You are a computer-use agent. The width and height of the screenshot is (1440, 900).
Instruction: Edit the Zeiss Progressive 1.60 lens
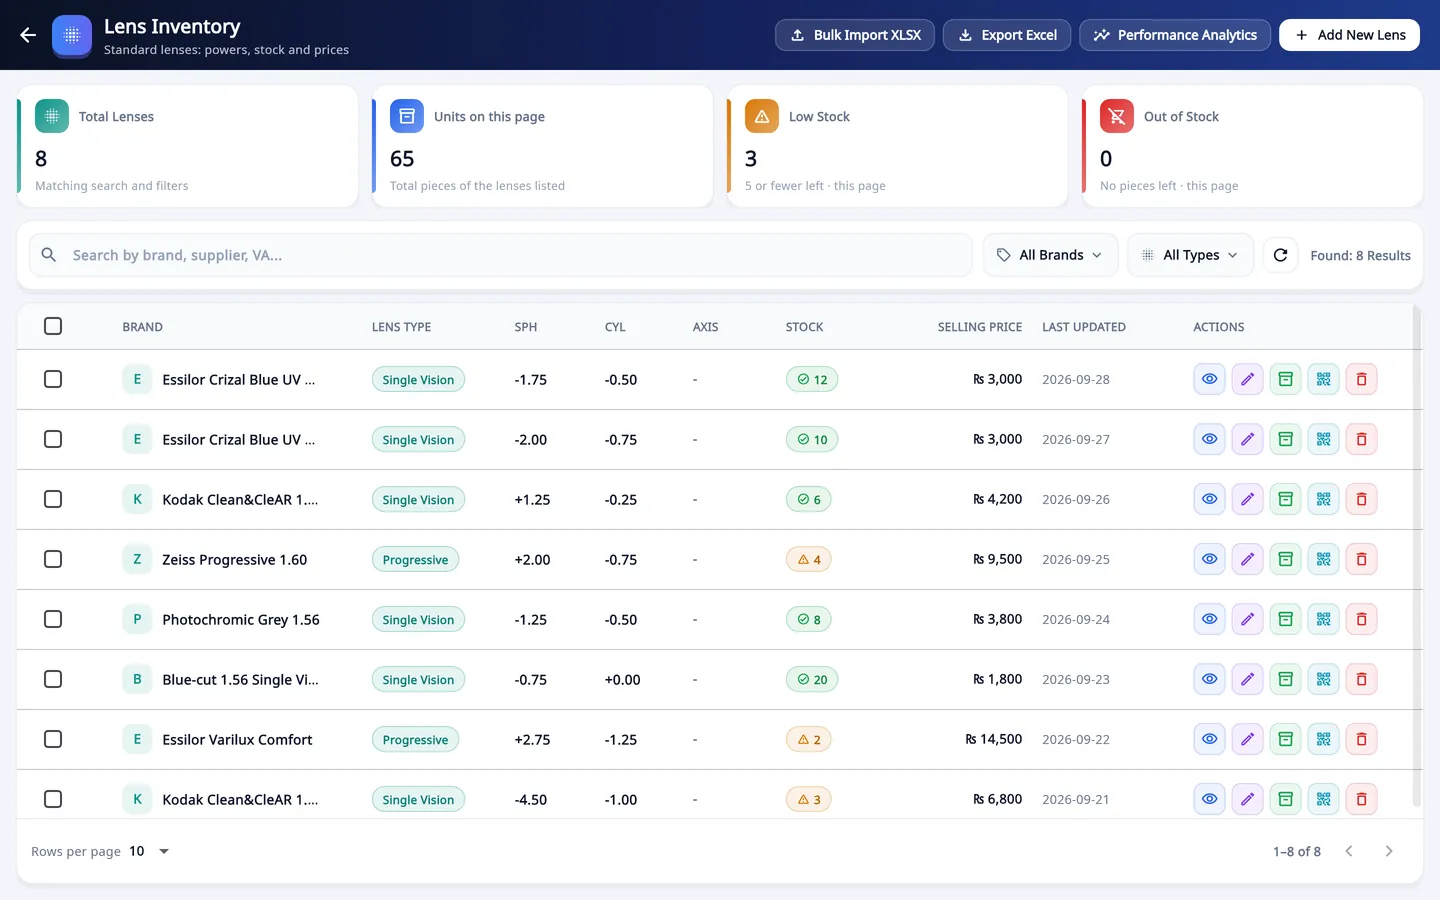1247,559
